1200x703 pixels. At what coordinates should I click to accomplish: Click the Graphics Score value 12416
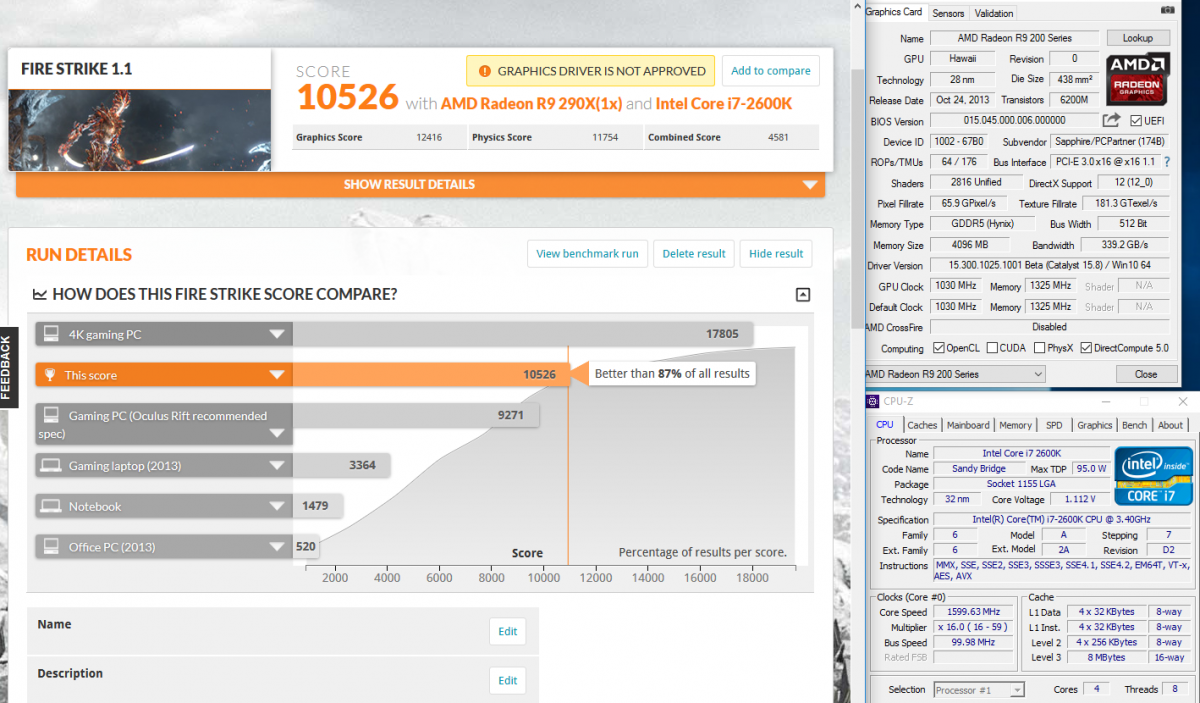(430, 137)
